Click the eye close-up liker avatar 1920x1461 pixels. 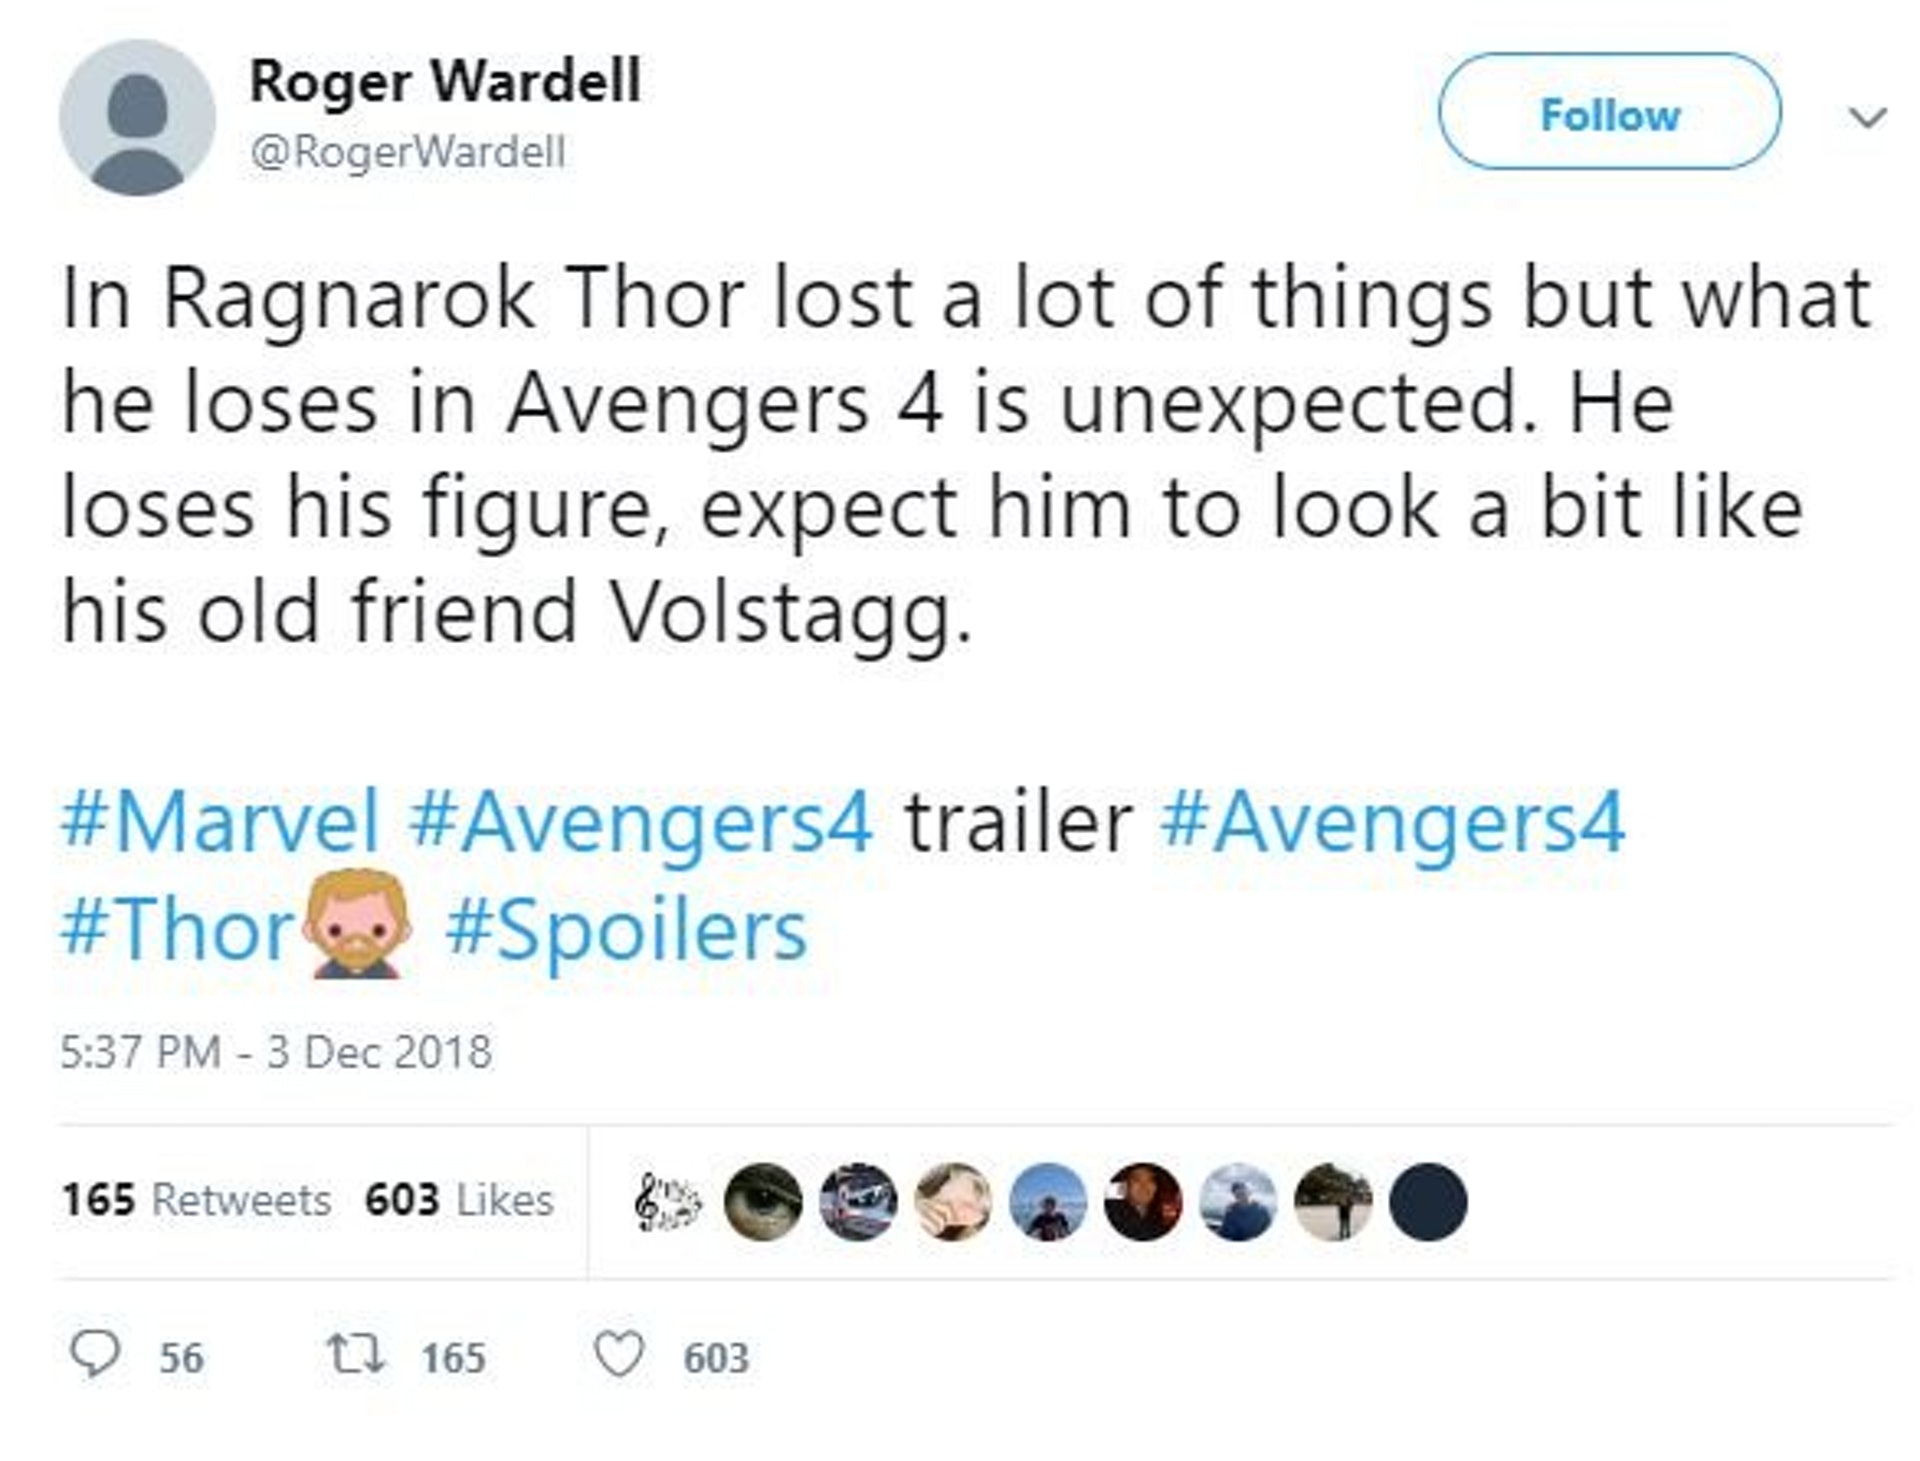[762, 1202]
